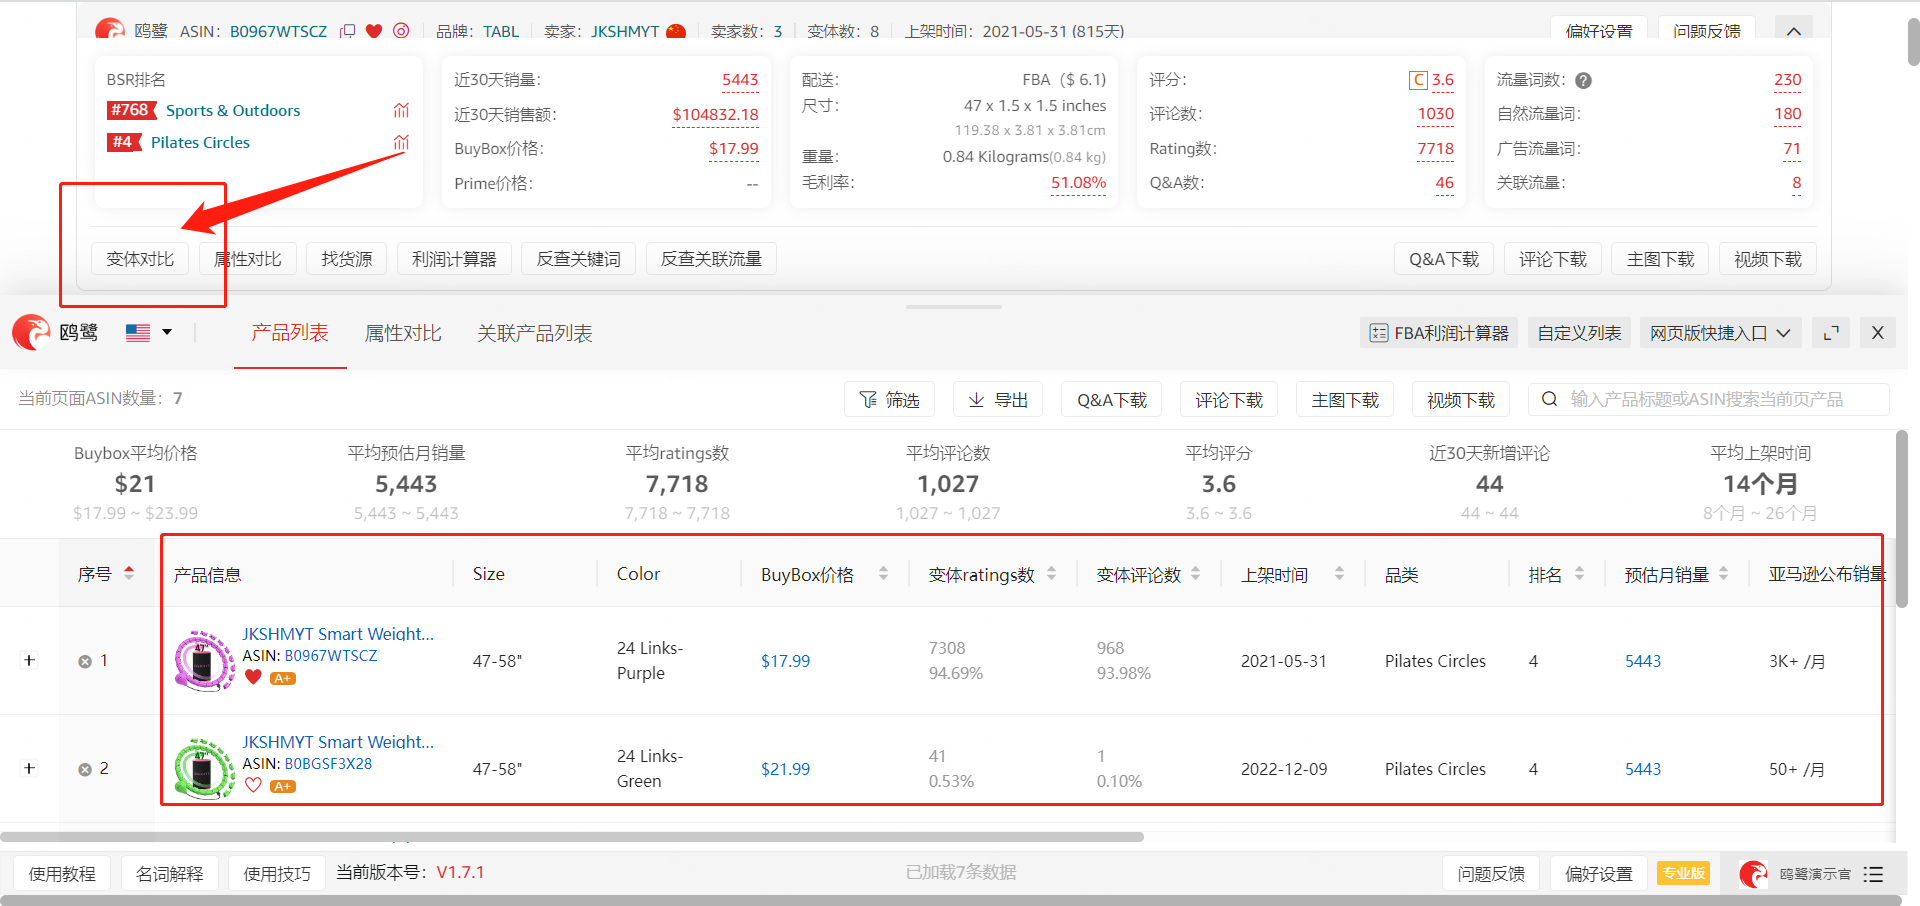This screenshot has height=906, width=1920.
Task: Click the 专业版 badge in the bottom bar
Action: pyautogui.click(x=1683, y=873)
